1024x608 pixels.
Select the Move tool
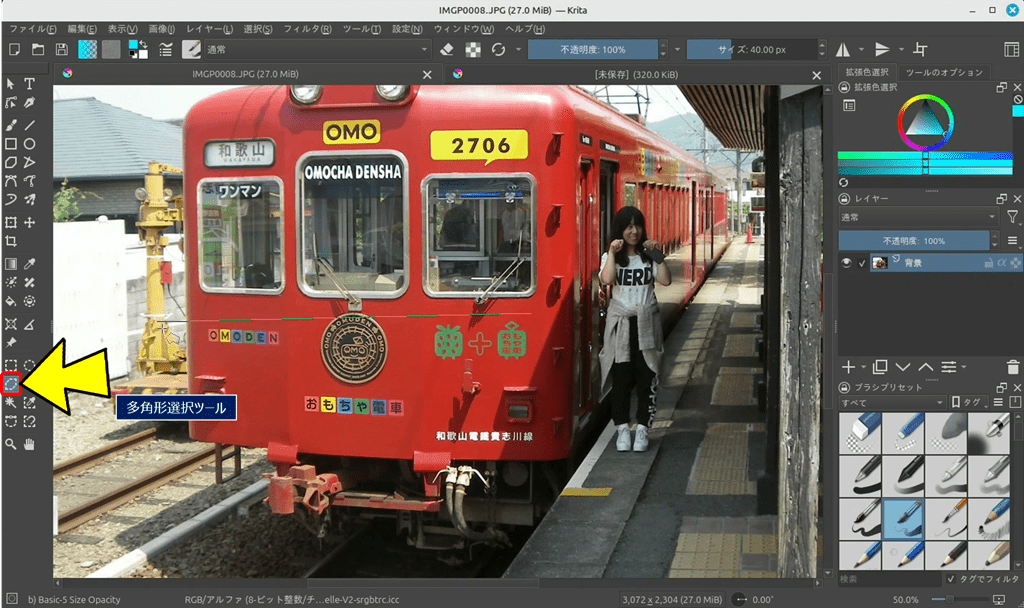pyautogui.click(x=29, y=222)
